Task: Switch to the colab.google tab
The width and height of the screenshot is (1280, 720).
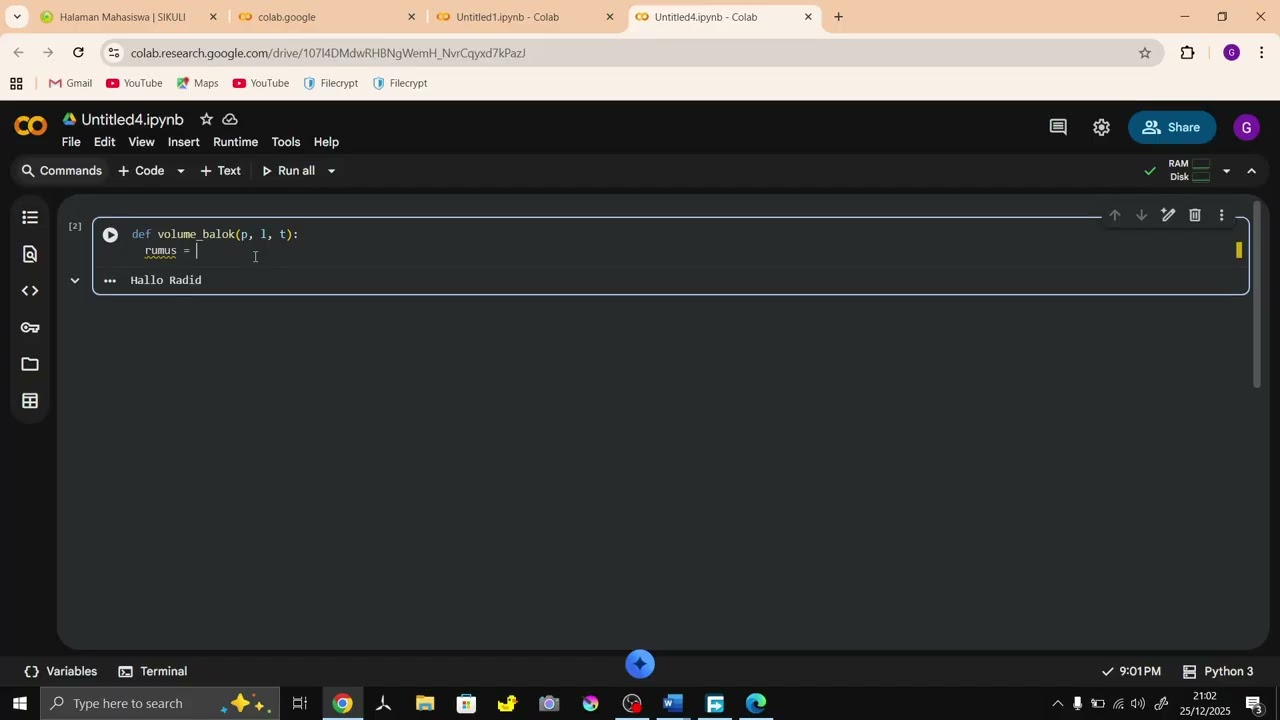Action: pos(326,17)
